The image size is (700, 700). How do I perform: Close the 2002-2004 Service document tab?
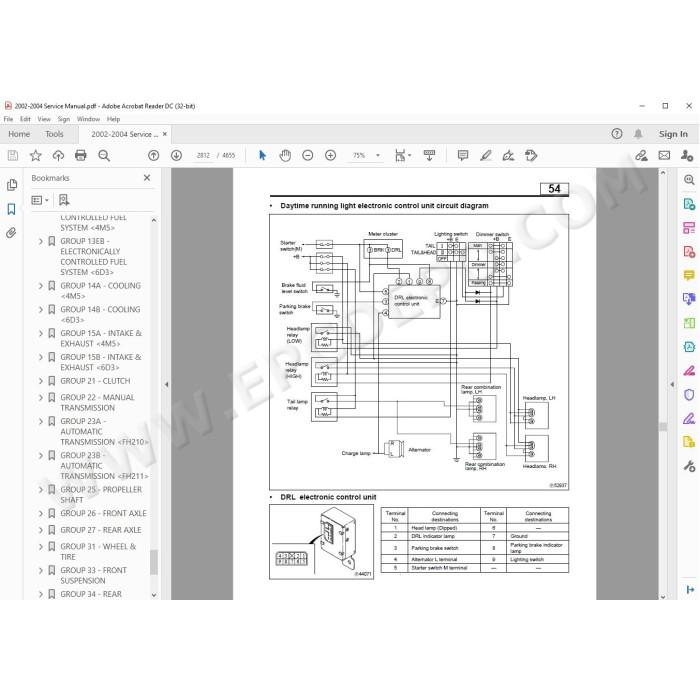165,134
